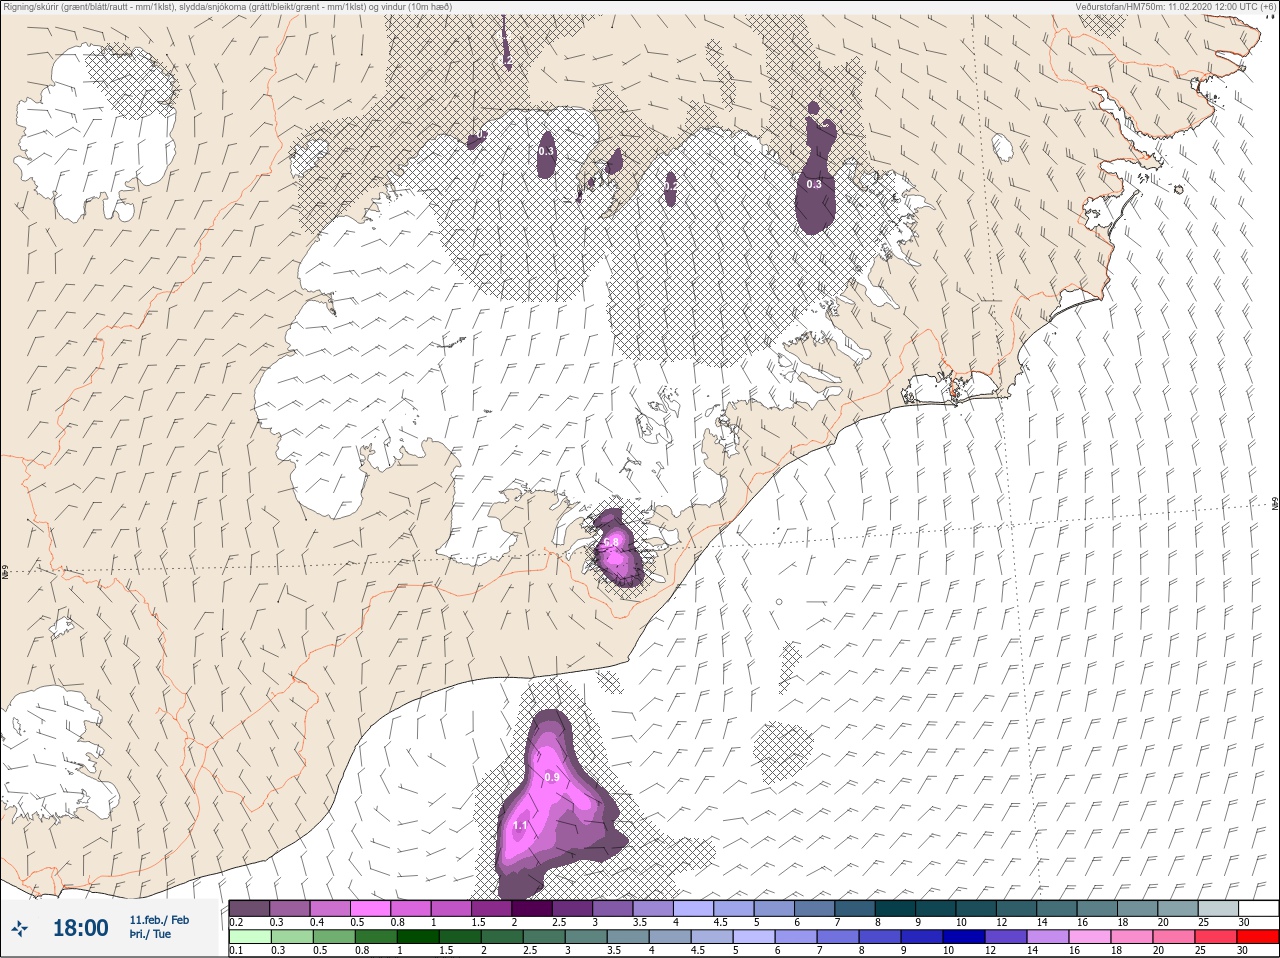
Task: Select top legend swatch between 0.8 and 1
Action: coord(411,908)
